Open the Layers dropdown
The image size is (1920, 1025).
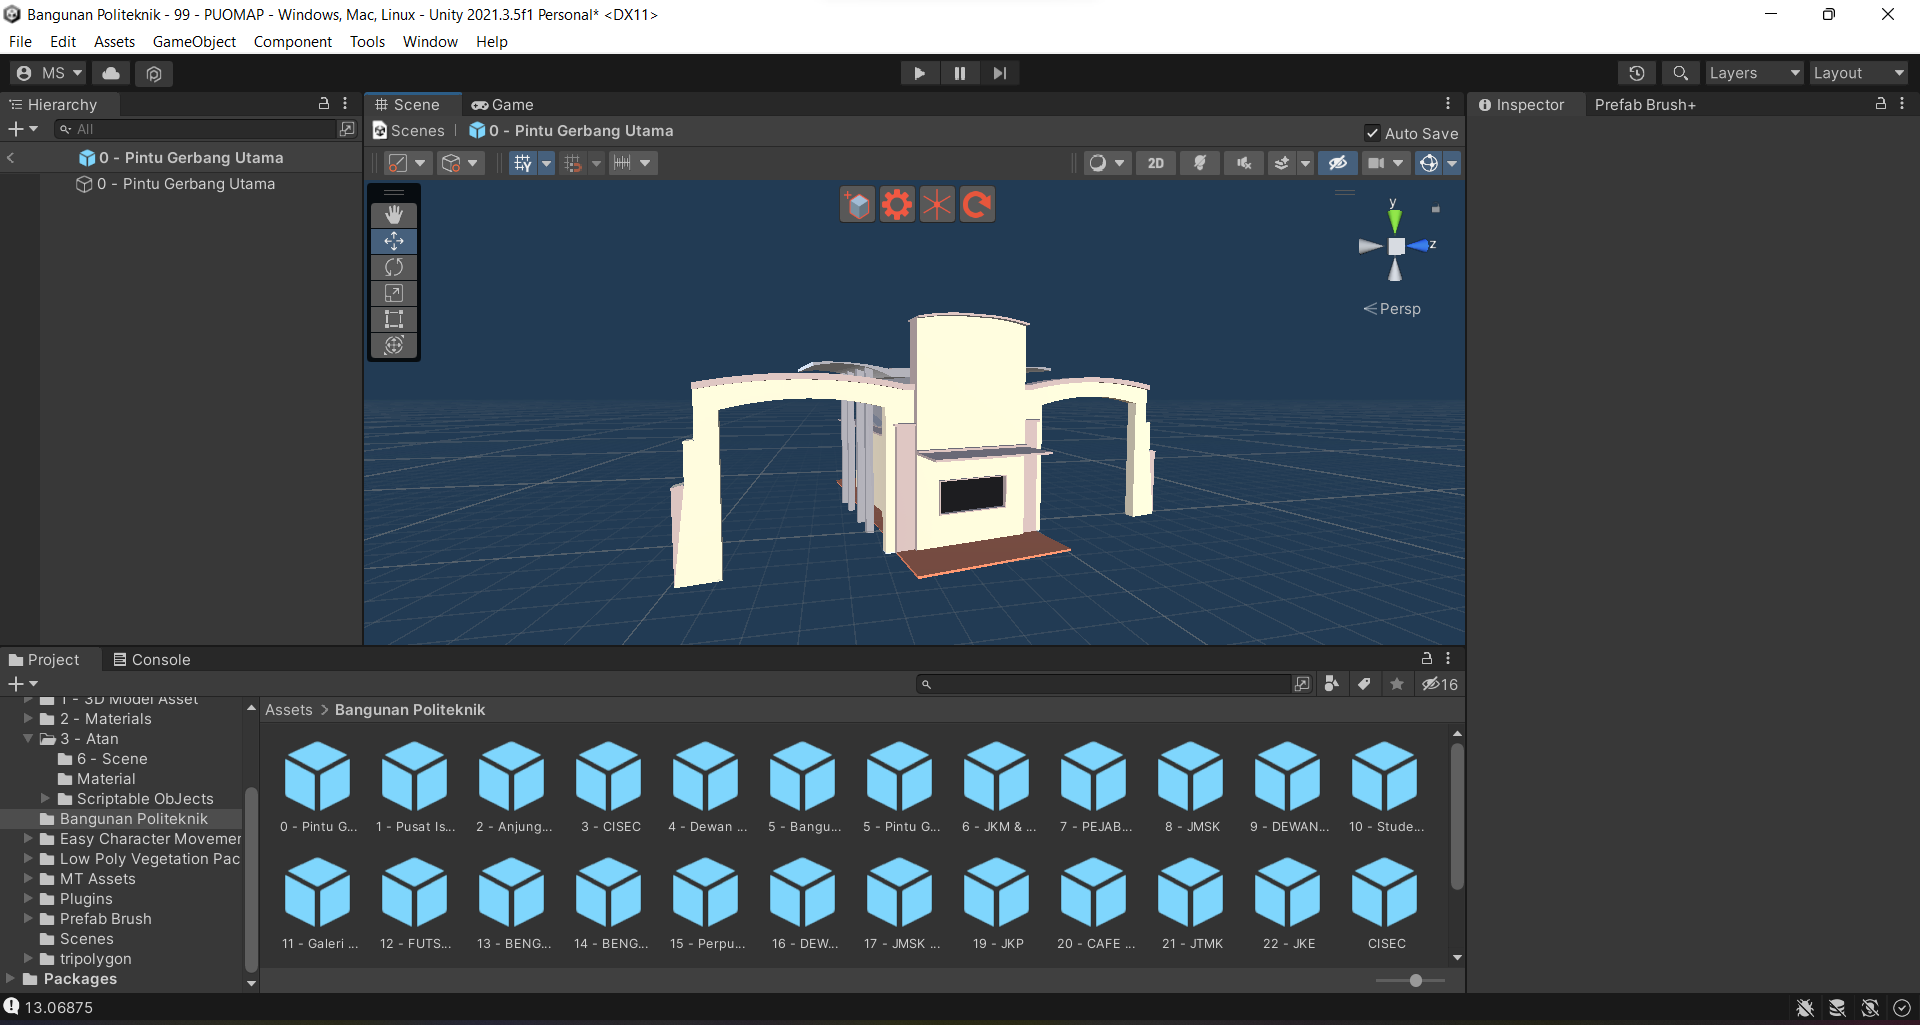click(1753, 73)
